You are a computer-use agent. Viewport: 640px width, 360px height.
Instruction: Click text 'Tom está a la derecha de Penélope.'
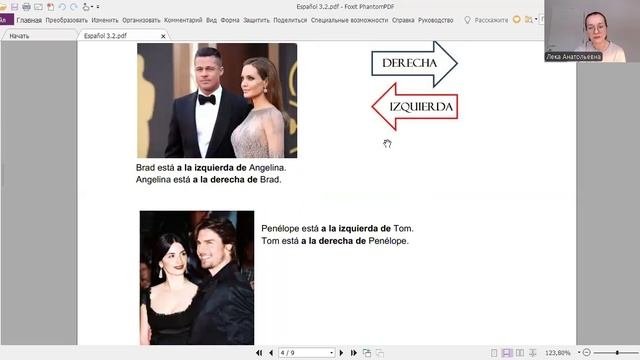[x=335, y=241]
